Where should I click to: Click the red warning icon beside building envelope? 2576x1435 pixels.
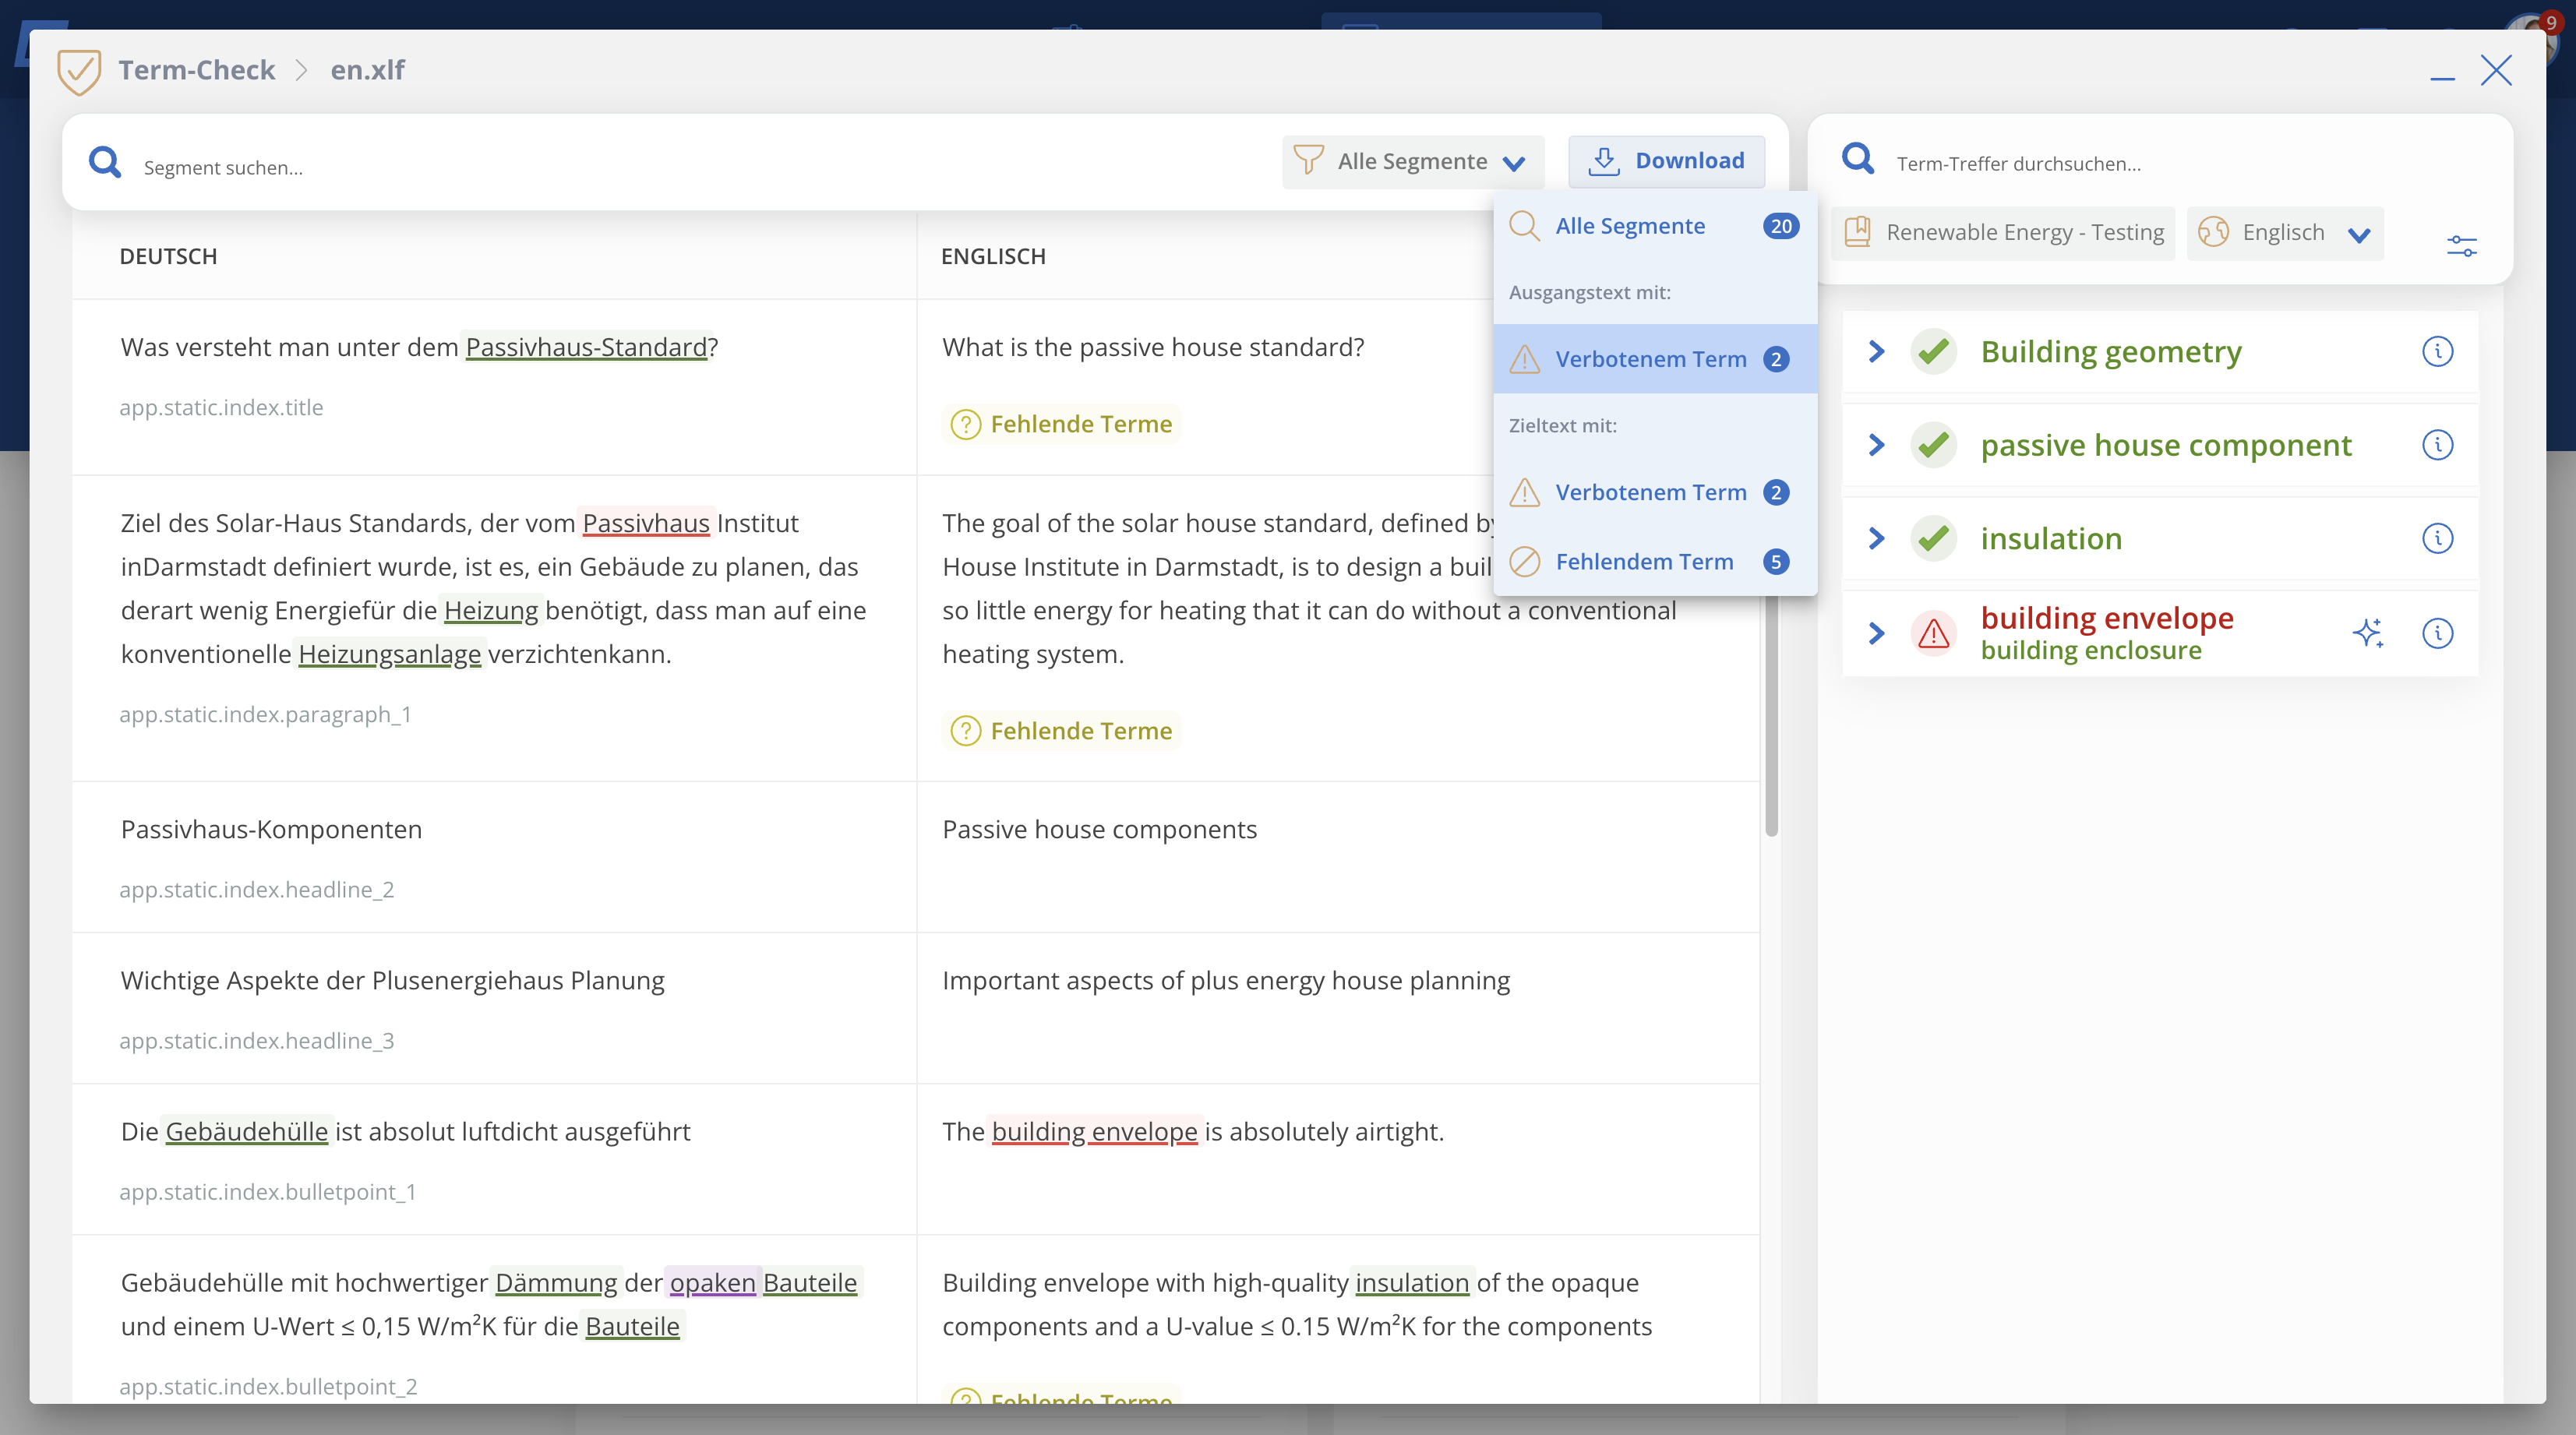pyautogui.click(x=1934, y=633)
